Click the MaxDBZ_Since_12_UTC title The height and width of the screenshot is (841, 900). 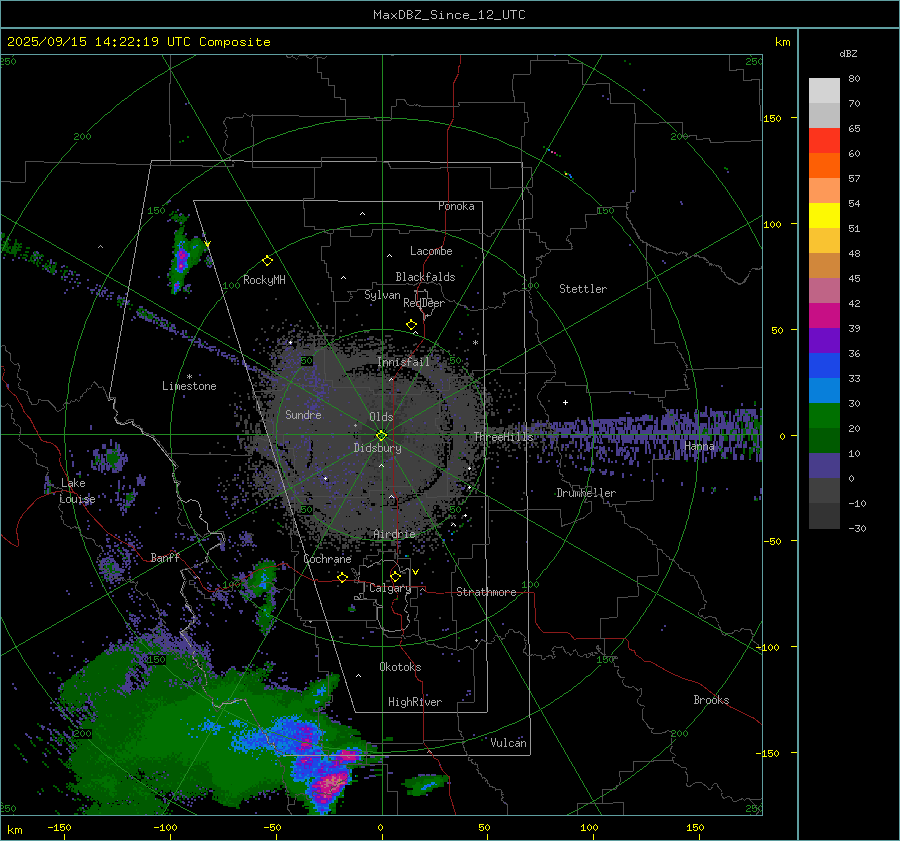point(449,15)
